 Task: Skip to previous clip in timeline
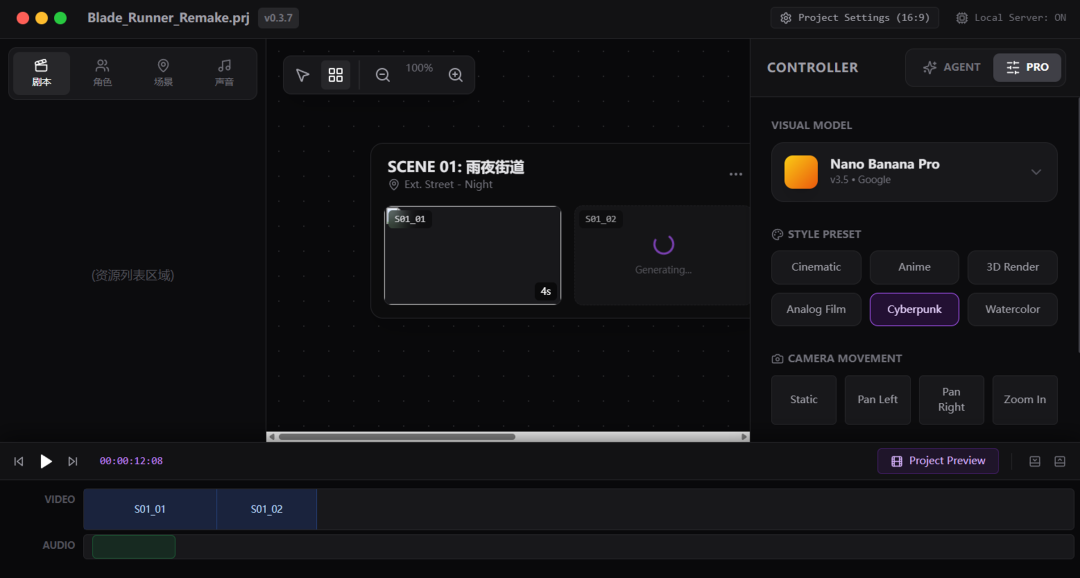point(18,461)
